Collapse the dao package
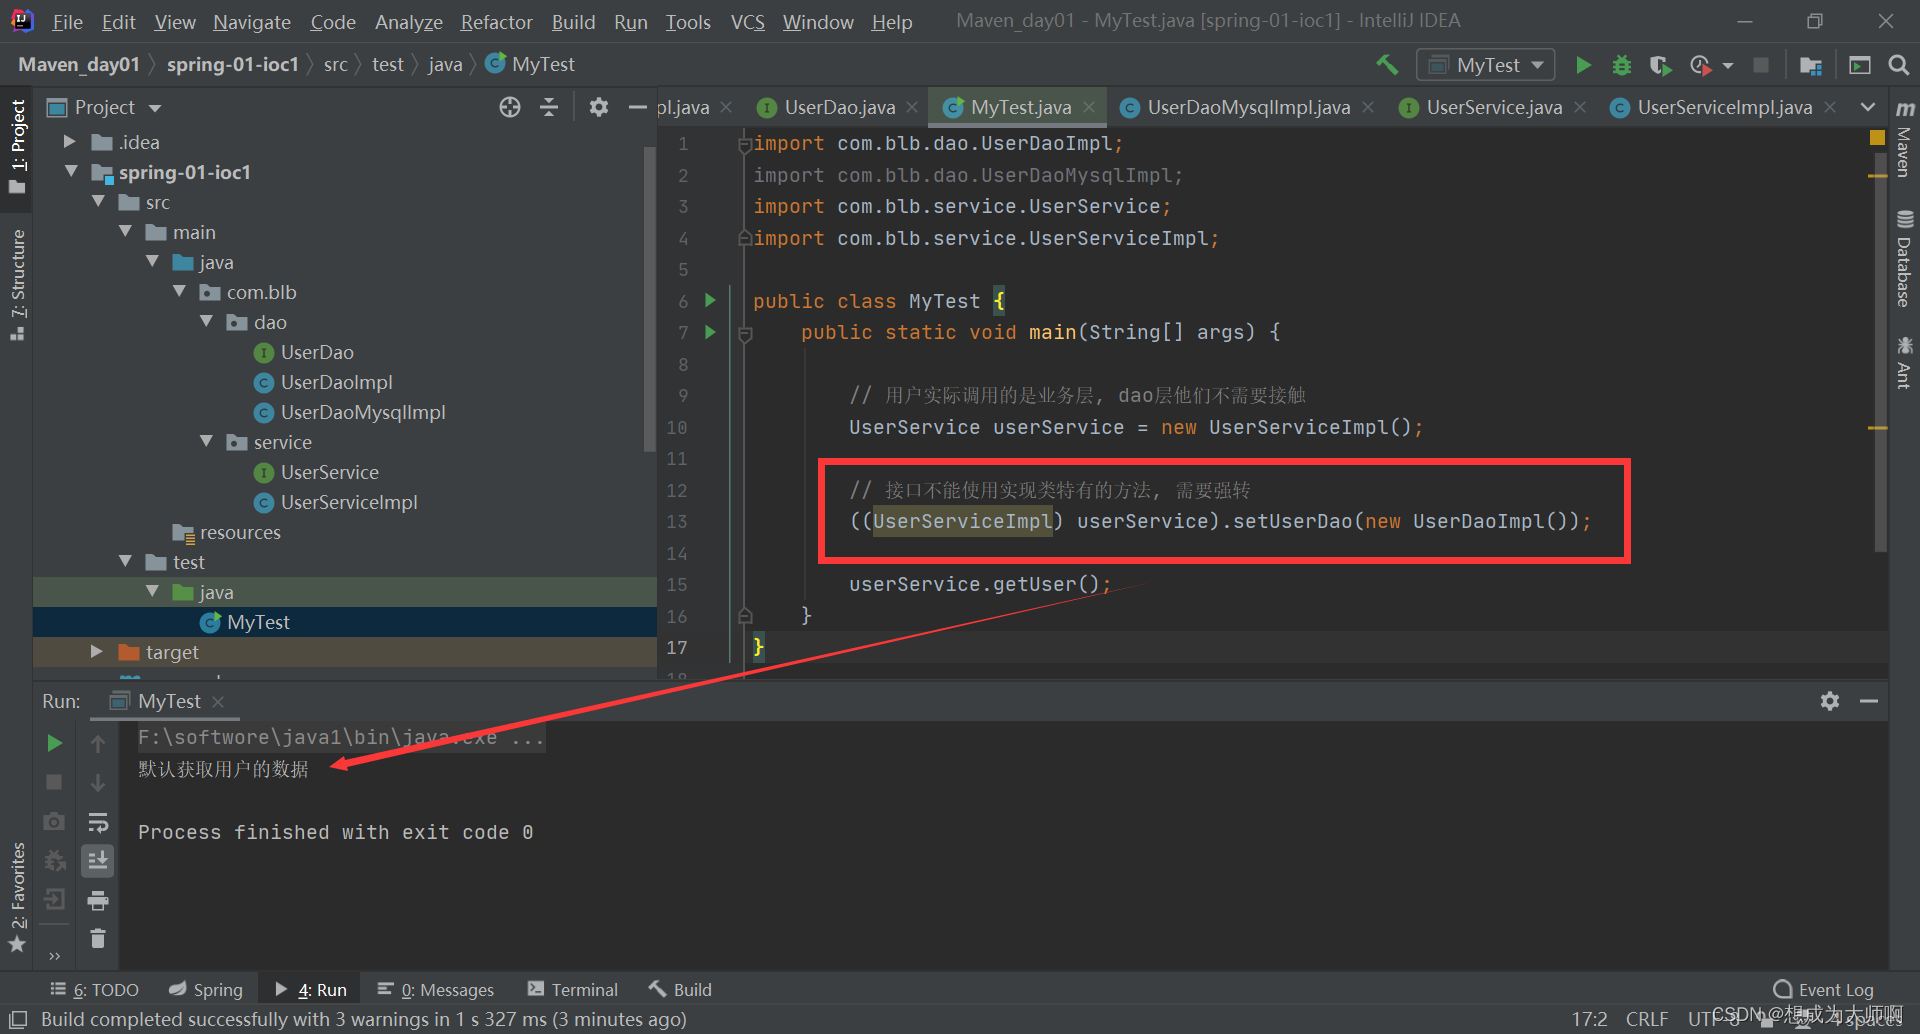The width and height of the screenshot is (1920, 1034). (207, 322)
